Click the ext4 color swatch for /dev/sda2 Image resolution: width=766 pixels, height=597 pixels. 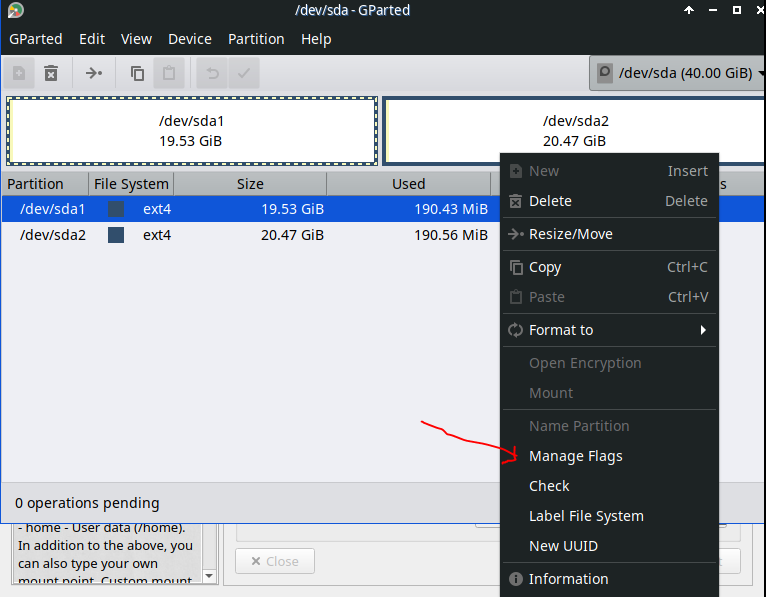click(x=116, y=235)
